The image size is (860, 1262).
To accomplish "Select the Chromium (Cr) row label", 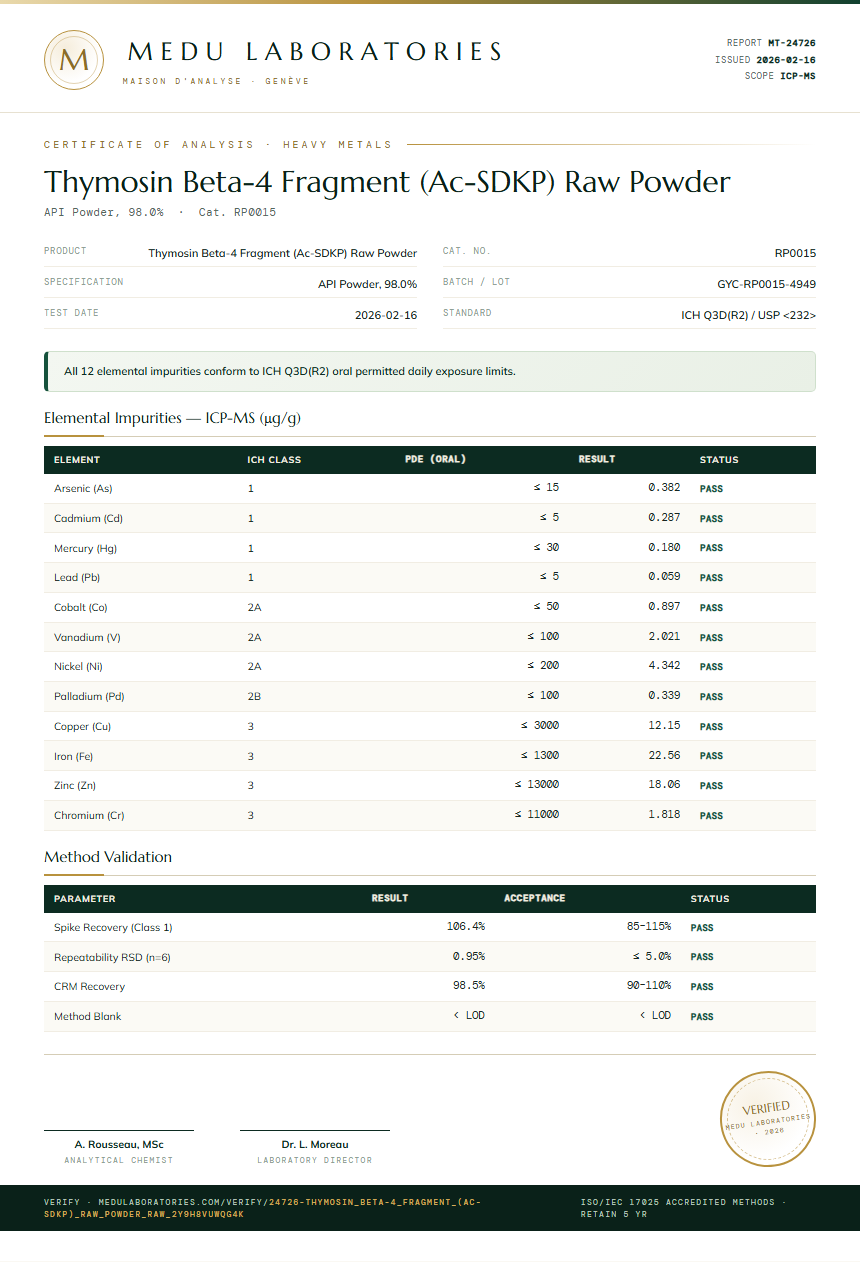I will [x=89, y=816].
